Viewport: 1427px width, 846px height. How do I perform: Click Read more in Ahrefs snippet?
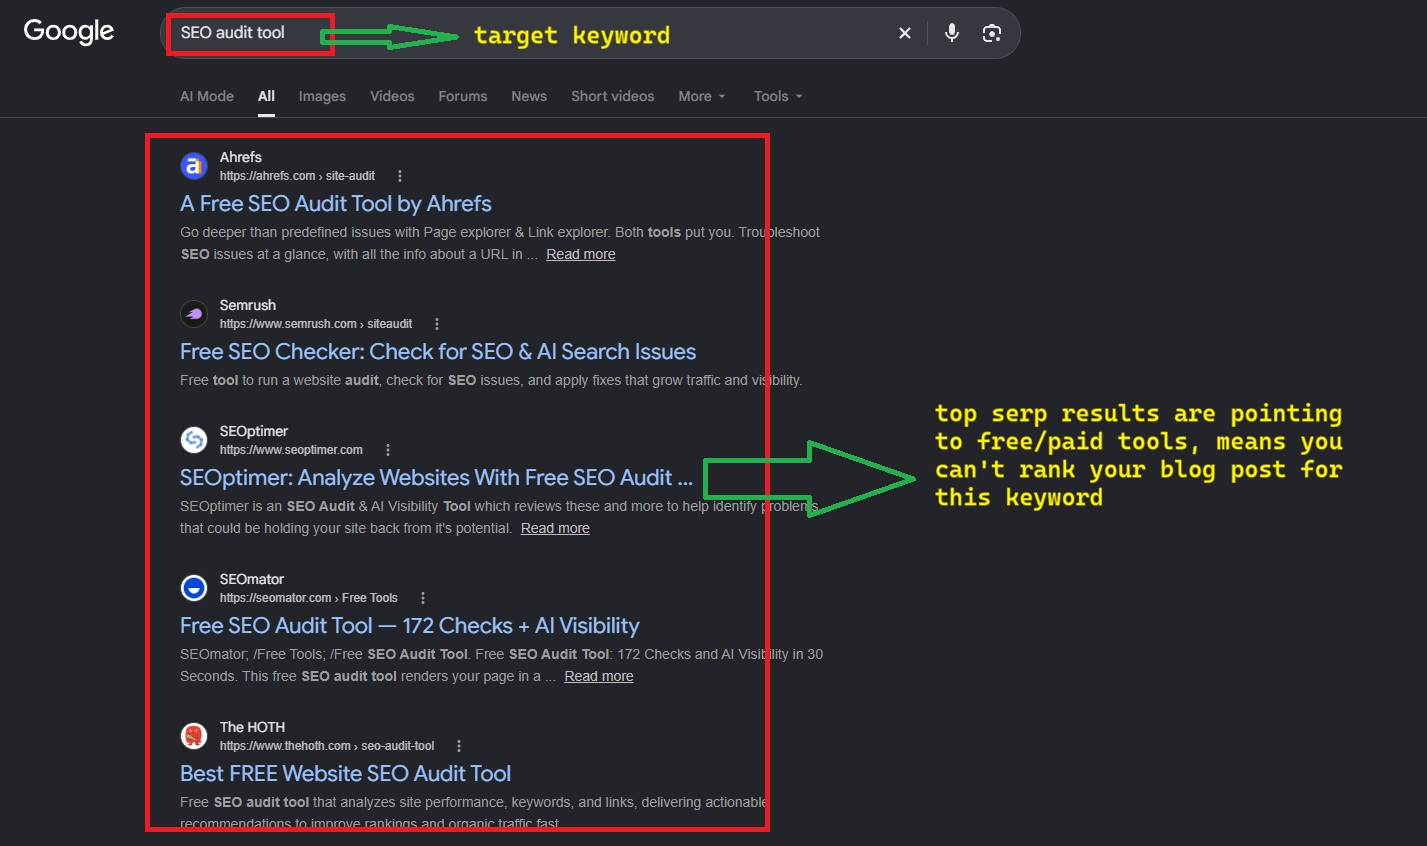581,255
